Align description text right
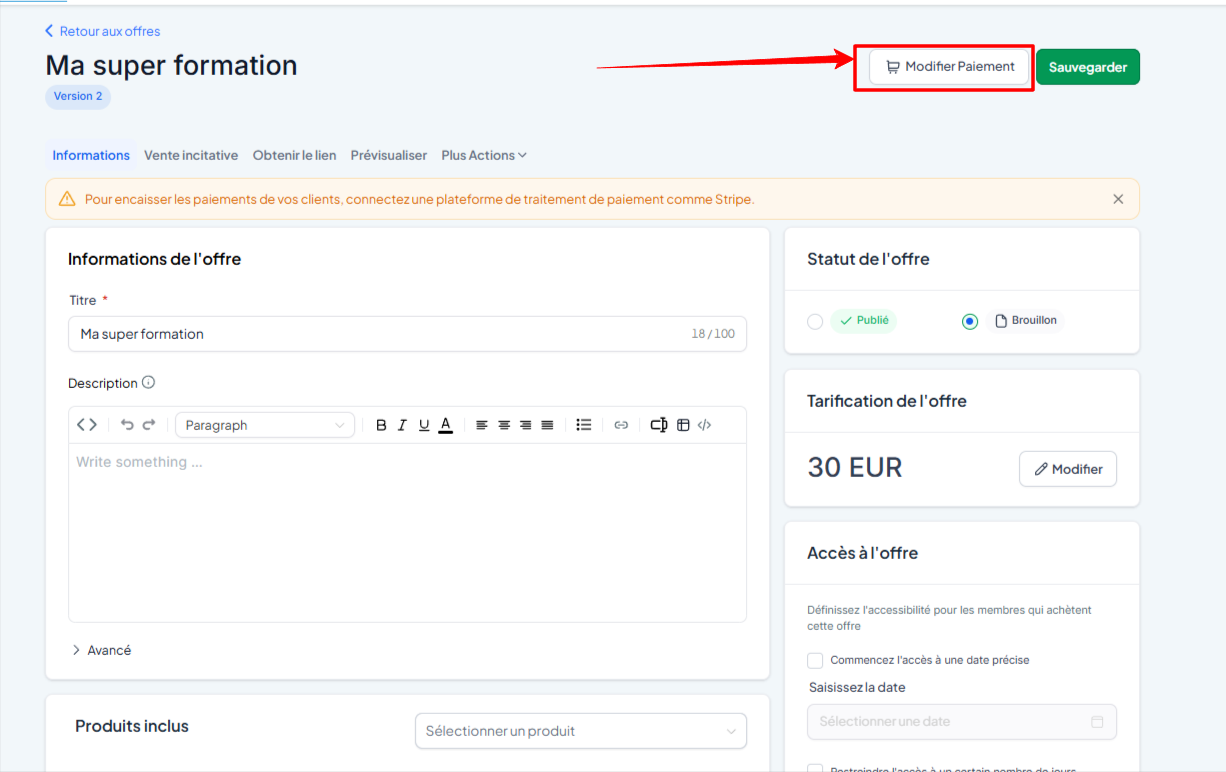 (x=526, y=425)
